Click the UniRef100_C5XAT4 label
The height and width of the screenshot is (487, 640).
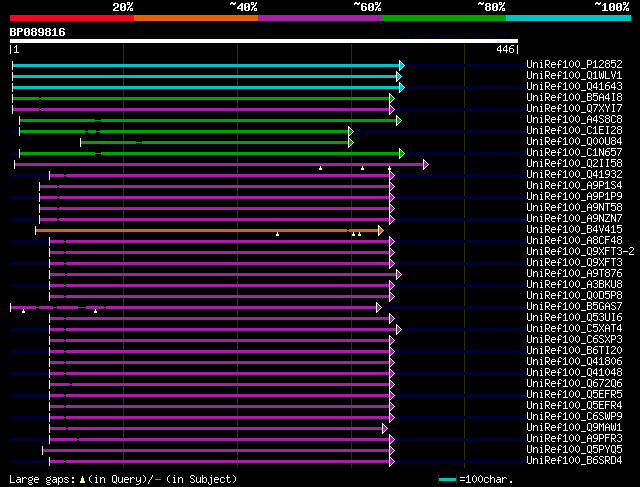574,329
